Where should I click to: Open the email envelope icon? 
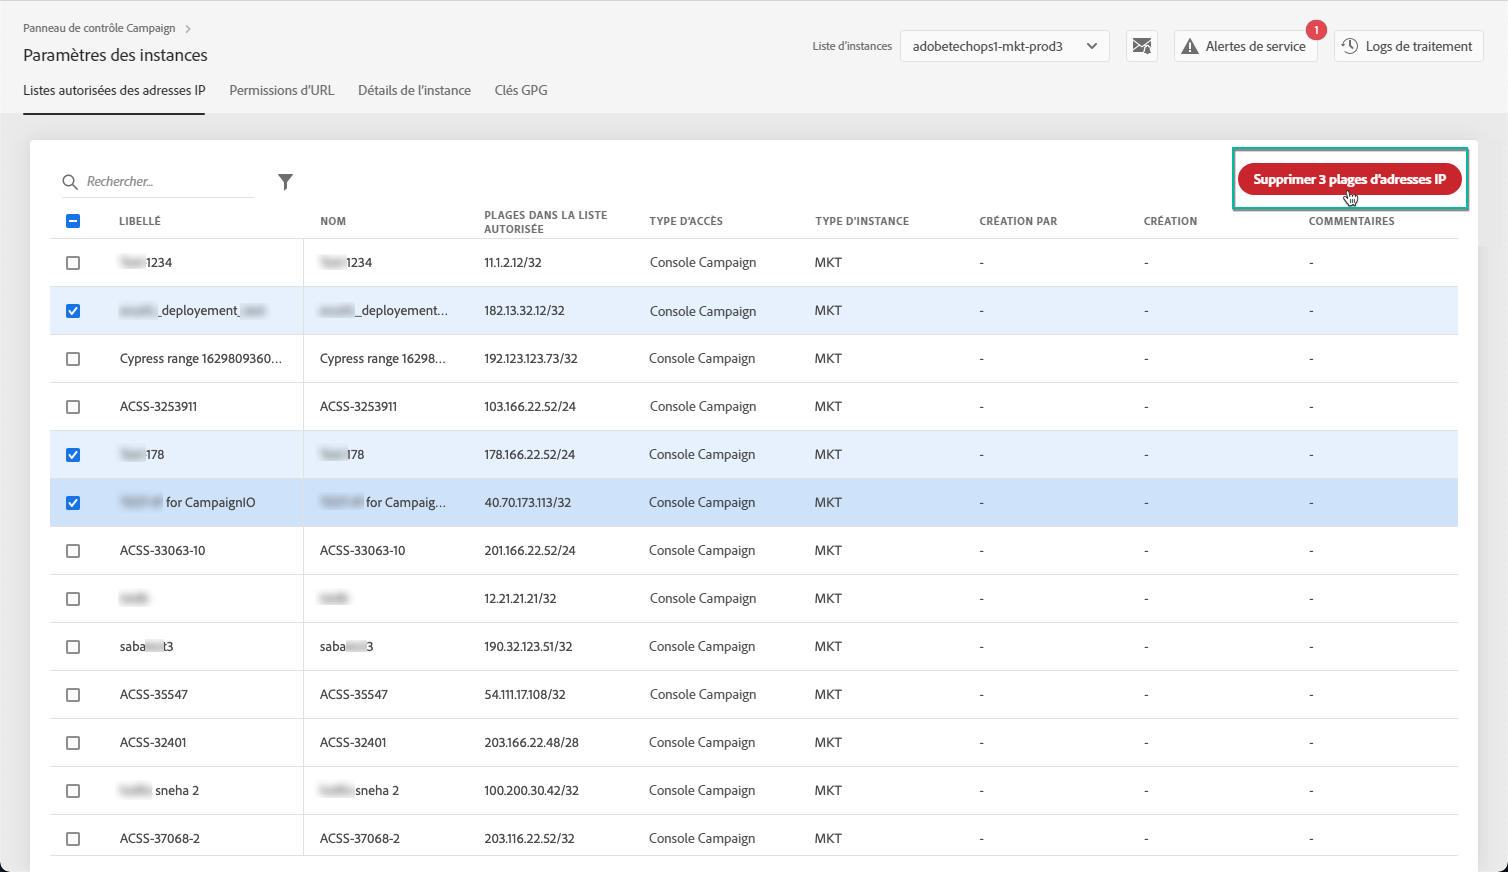(x=1141, y=46)
